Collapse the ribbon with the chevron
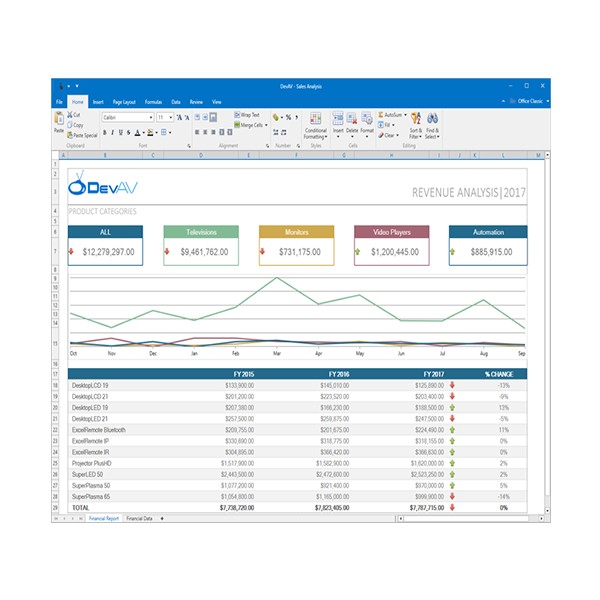 tap(503, 101)
